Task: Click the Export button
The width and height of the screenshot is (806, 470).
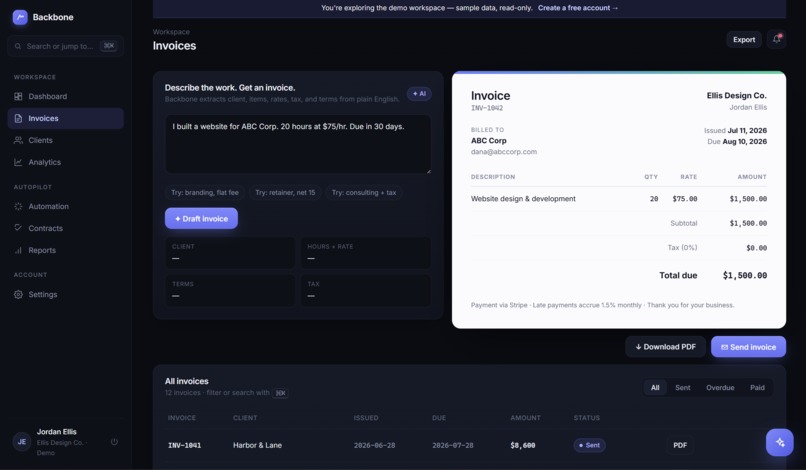Action: 744,40
